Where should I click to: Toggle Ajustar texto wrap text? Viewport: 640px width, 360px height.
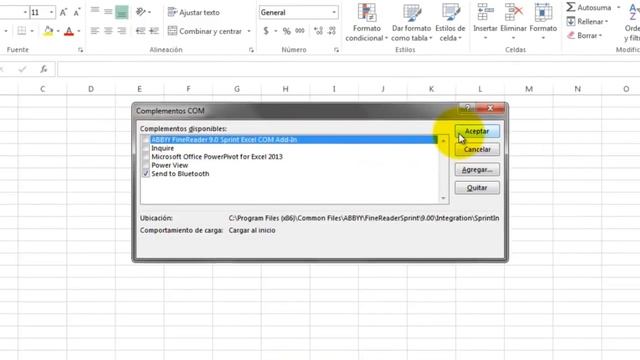194,12
